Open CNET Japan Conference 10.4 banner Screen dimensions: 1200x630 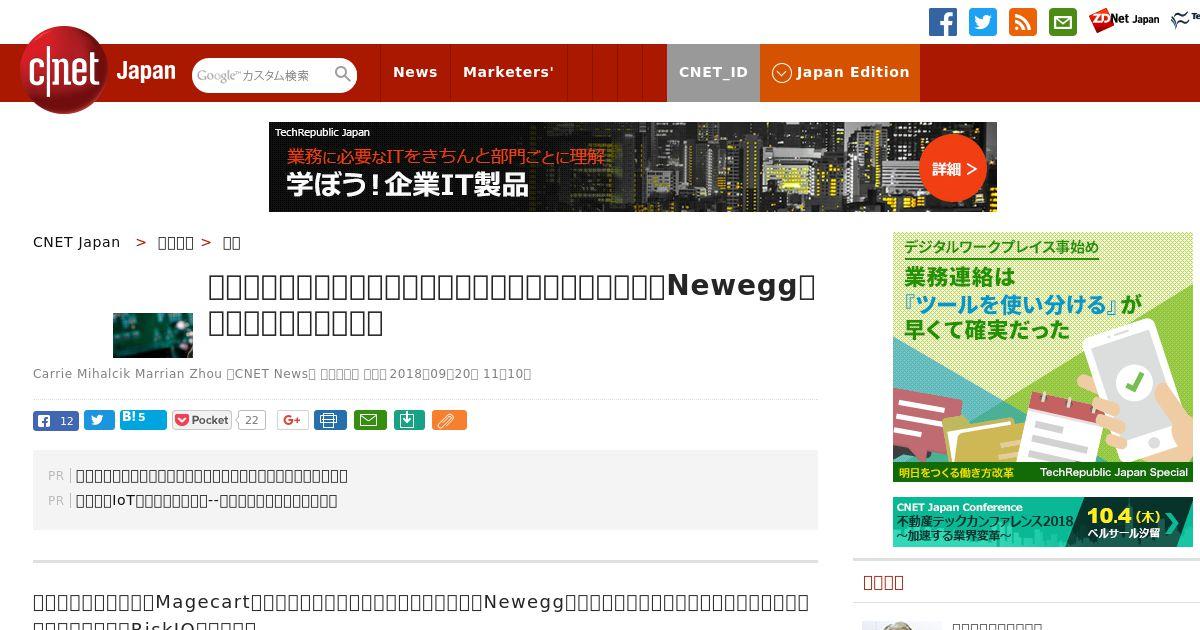(x=1043, y=522)
